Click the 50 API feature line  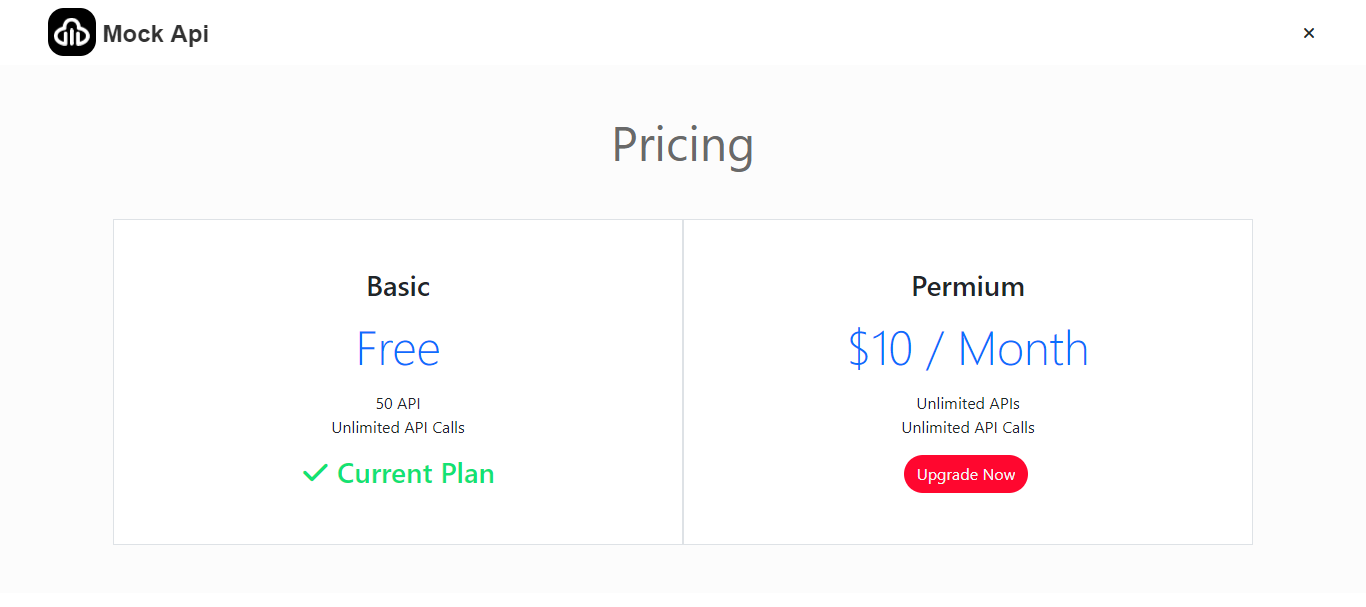pos(398,404)
